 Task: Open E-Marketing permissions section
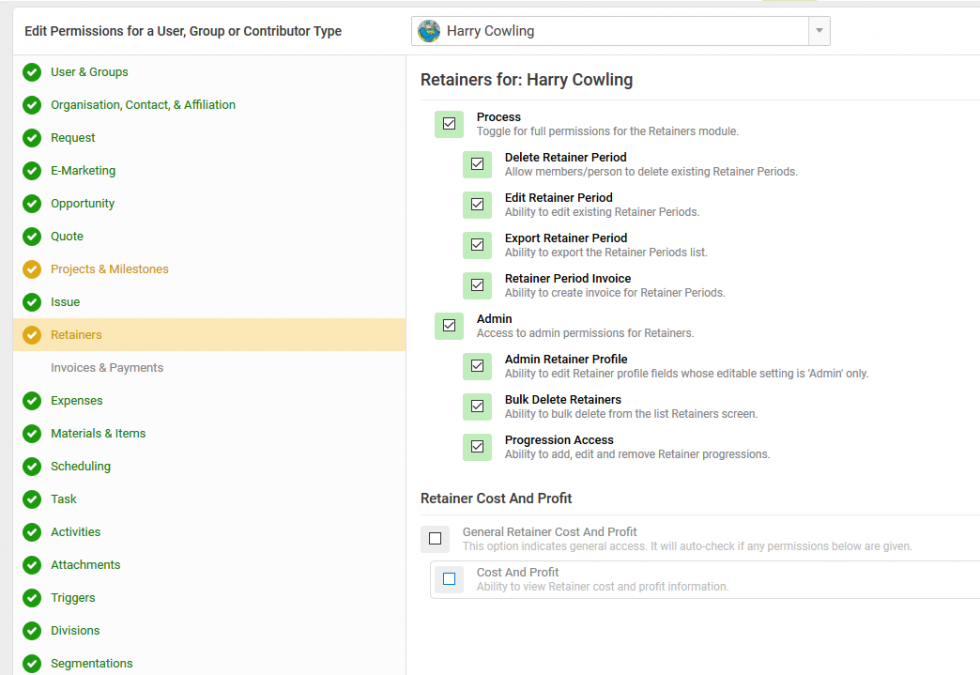(x=83, y=171)
